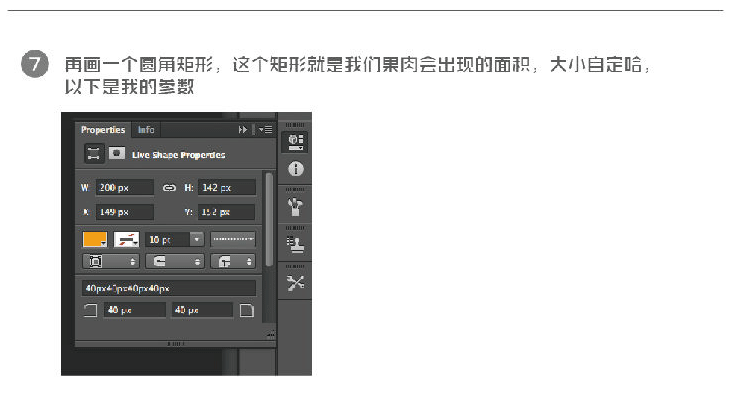This screenshot has width=731, height=396.
Task: Open the stroke line cap type dropdown
Action: [x=175, y=261]
